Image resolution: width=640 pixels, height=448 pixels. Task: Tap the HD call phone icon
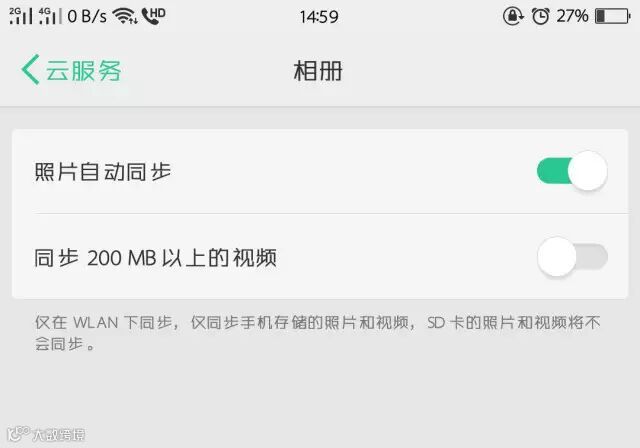pos(153,16)
